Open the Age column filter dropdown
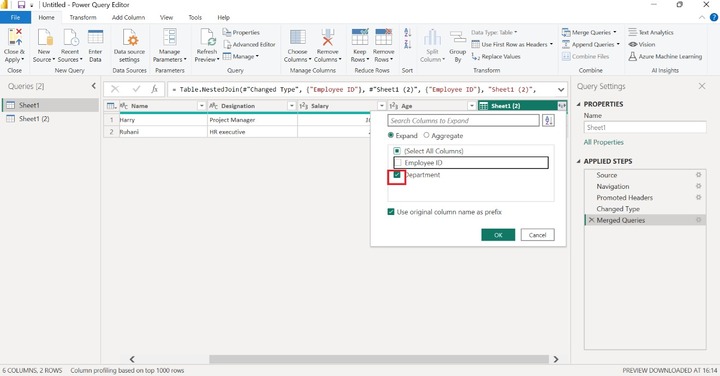 click(471, 106)
